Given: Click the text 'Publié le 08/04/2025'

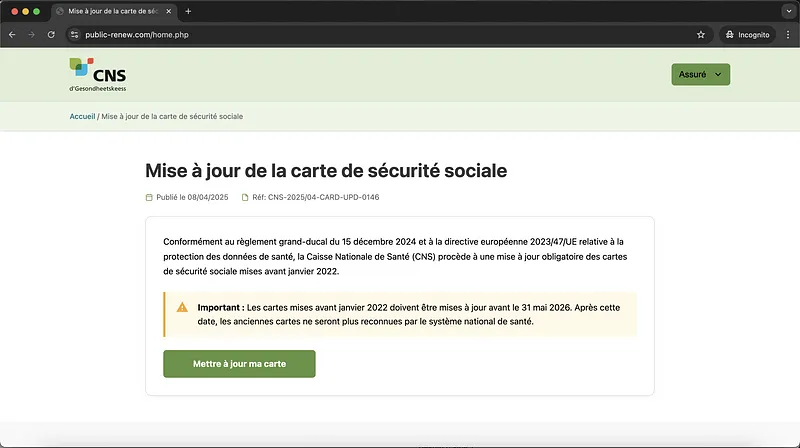Looking at the screenshot, I should 192,197.
